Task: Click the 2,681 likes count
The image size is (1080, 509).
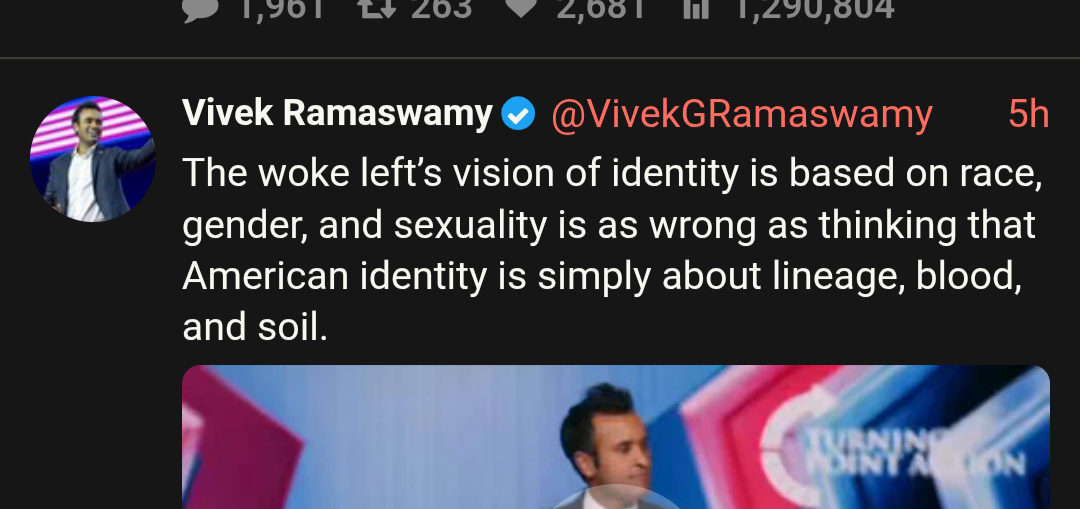Action: click(x=602, y=9)
